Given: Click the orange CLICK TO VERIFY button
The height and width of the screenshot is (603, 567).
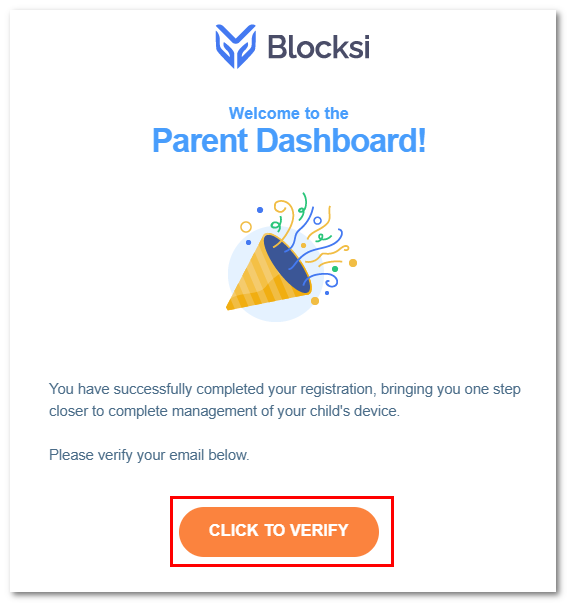Looking at the screenshot, I should point(279,531).
